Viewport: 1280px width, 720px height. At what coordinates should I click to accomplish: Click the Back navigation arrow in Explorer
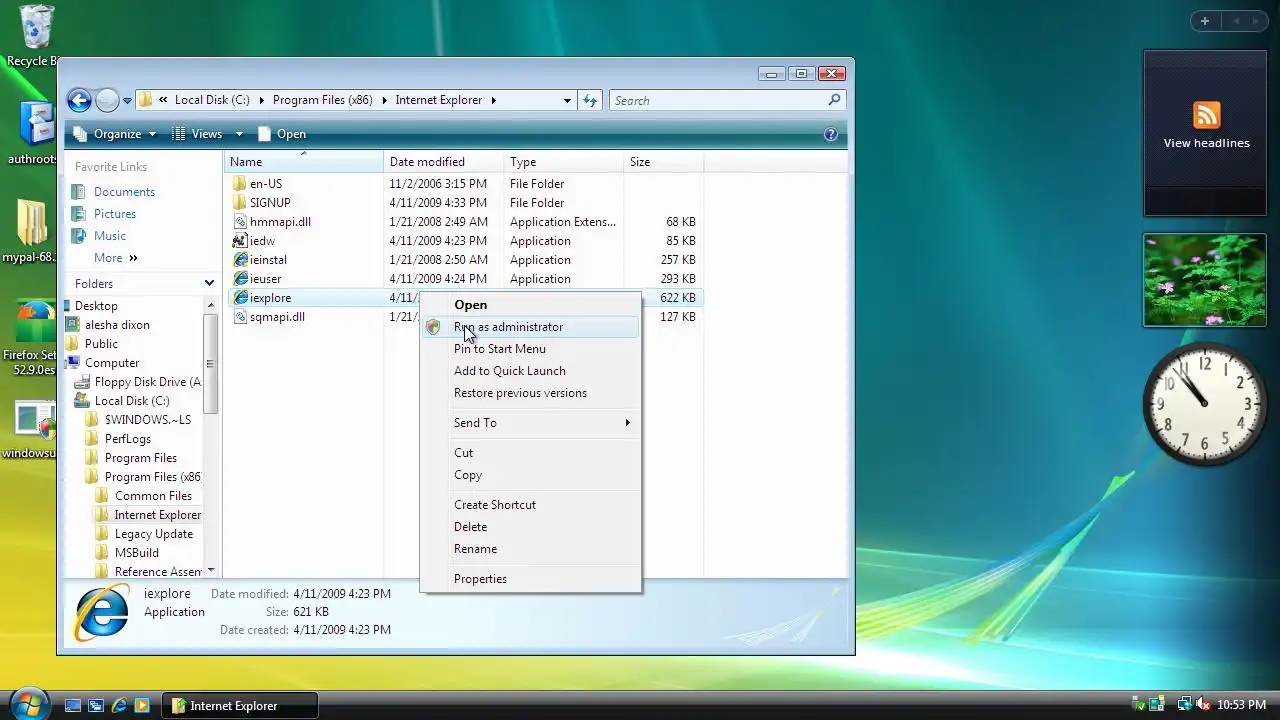[79, 100]
